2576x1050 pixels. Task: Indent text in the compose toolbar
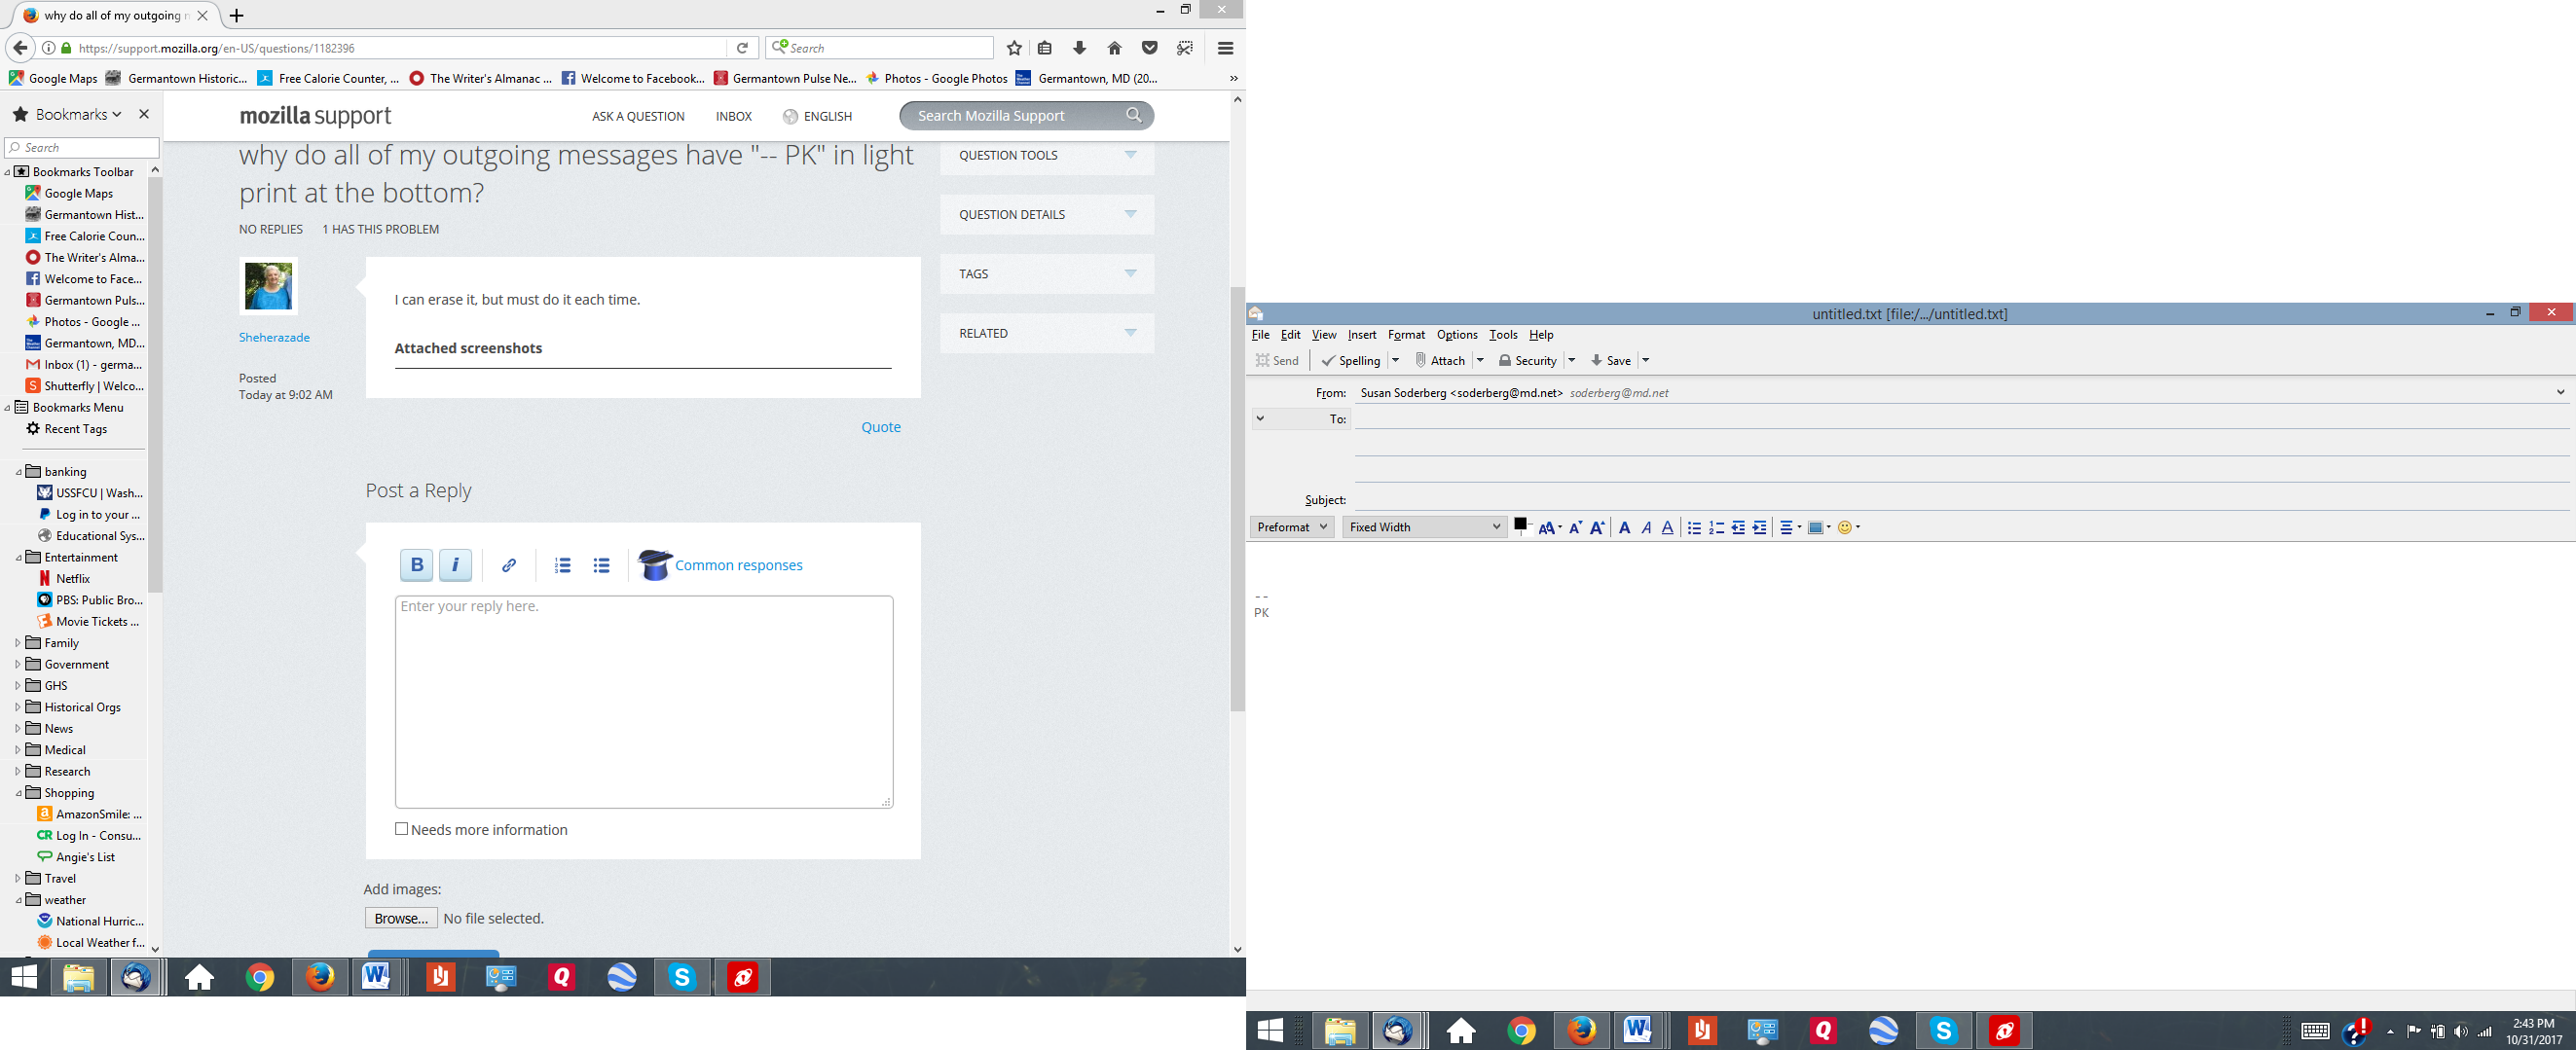(1760, 528)
